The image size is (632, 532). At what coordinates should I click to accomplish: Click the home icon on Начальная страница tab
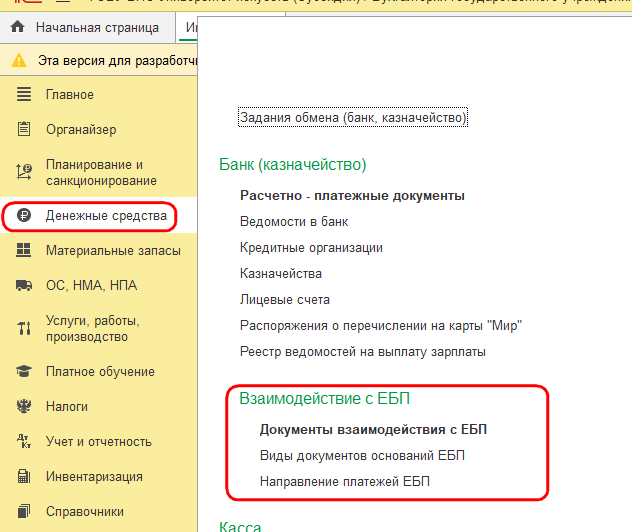click(x=17, y=27)
